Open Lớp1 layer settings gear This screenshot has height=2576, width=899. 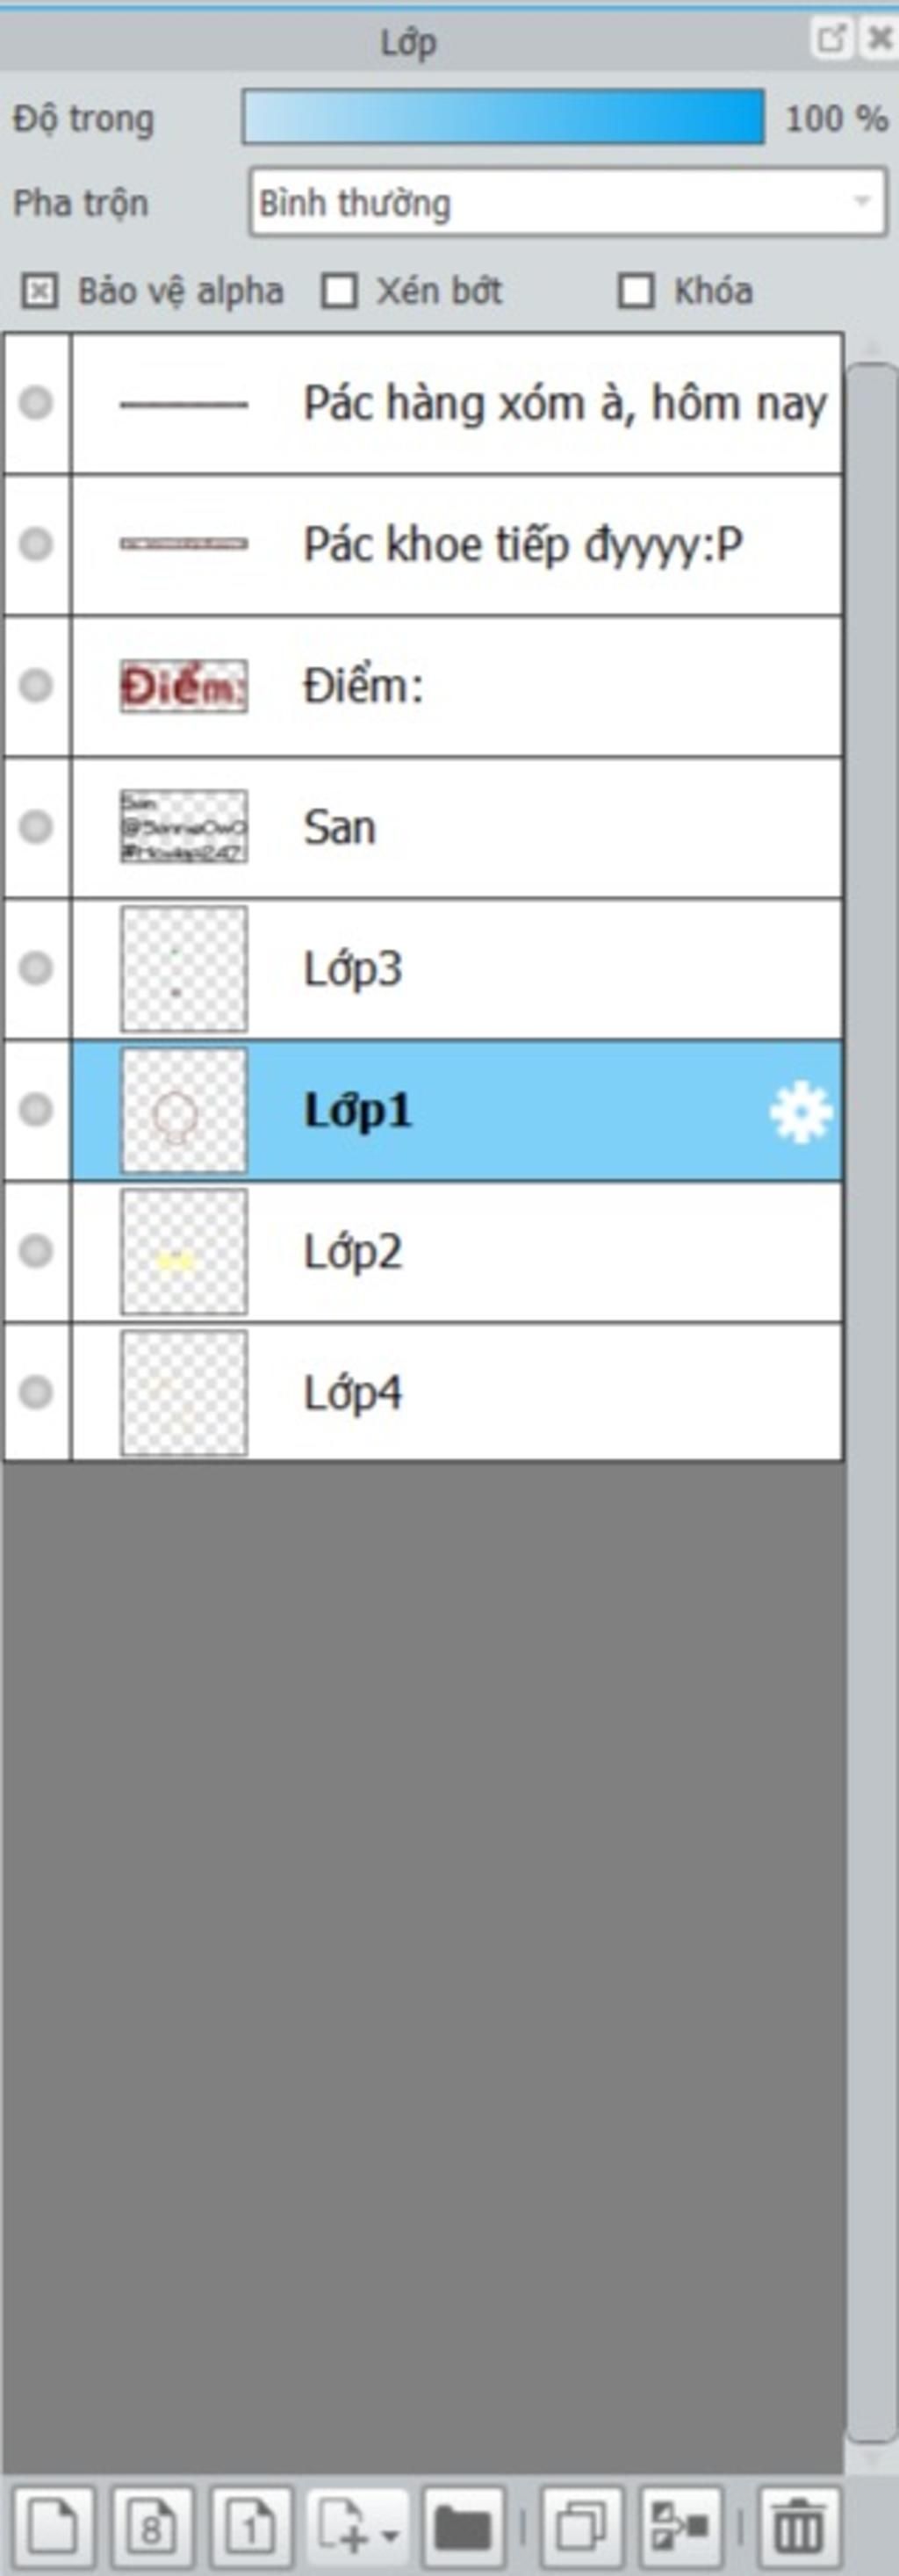801,1113
